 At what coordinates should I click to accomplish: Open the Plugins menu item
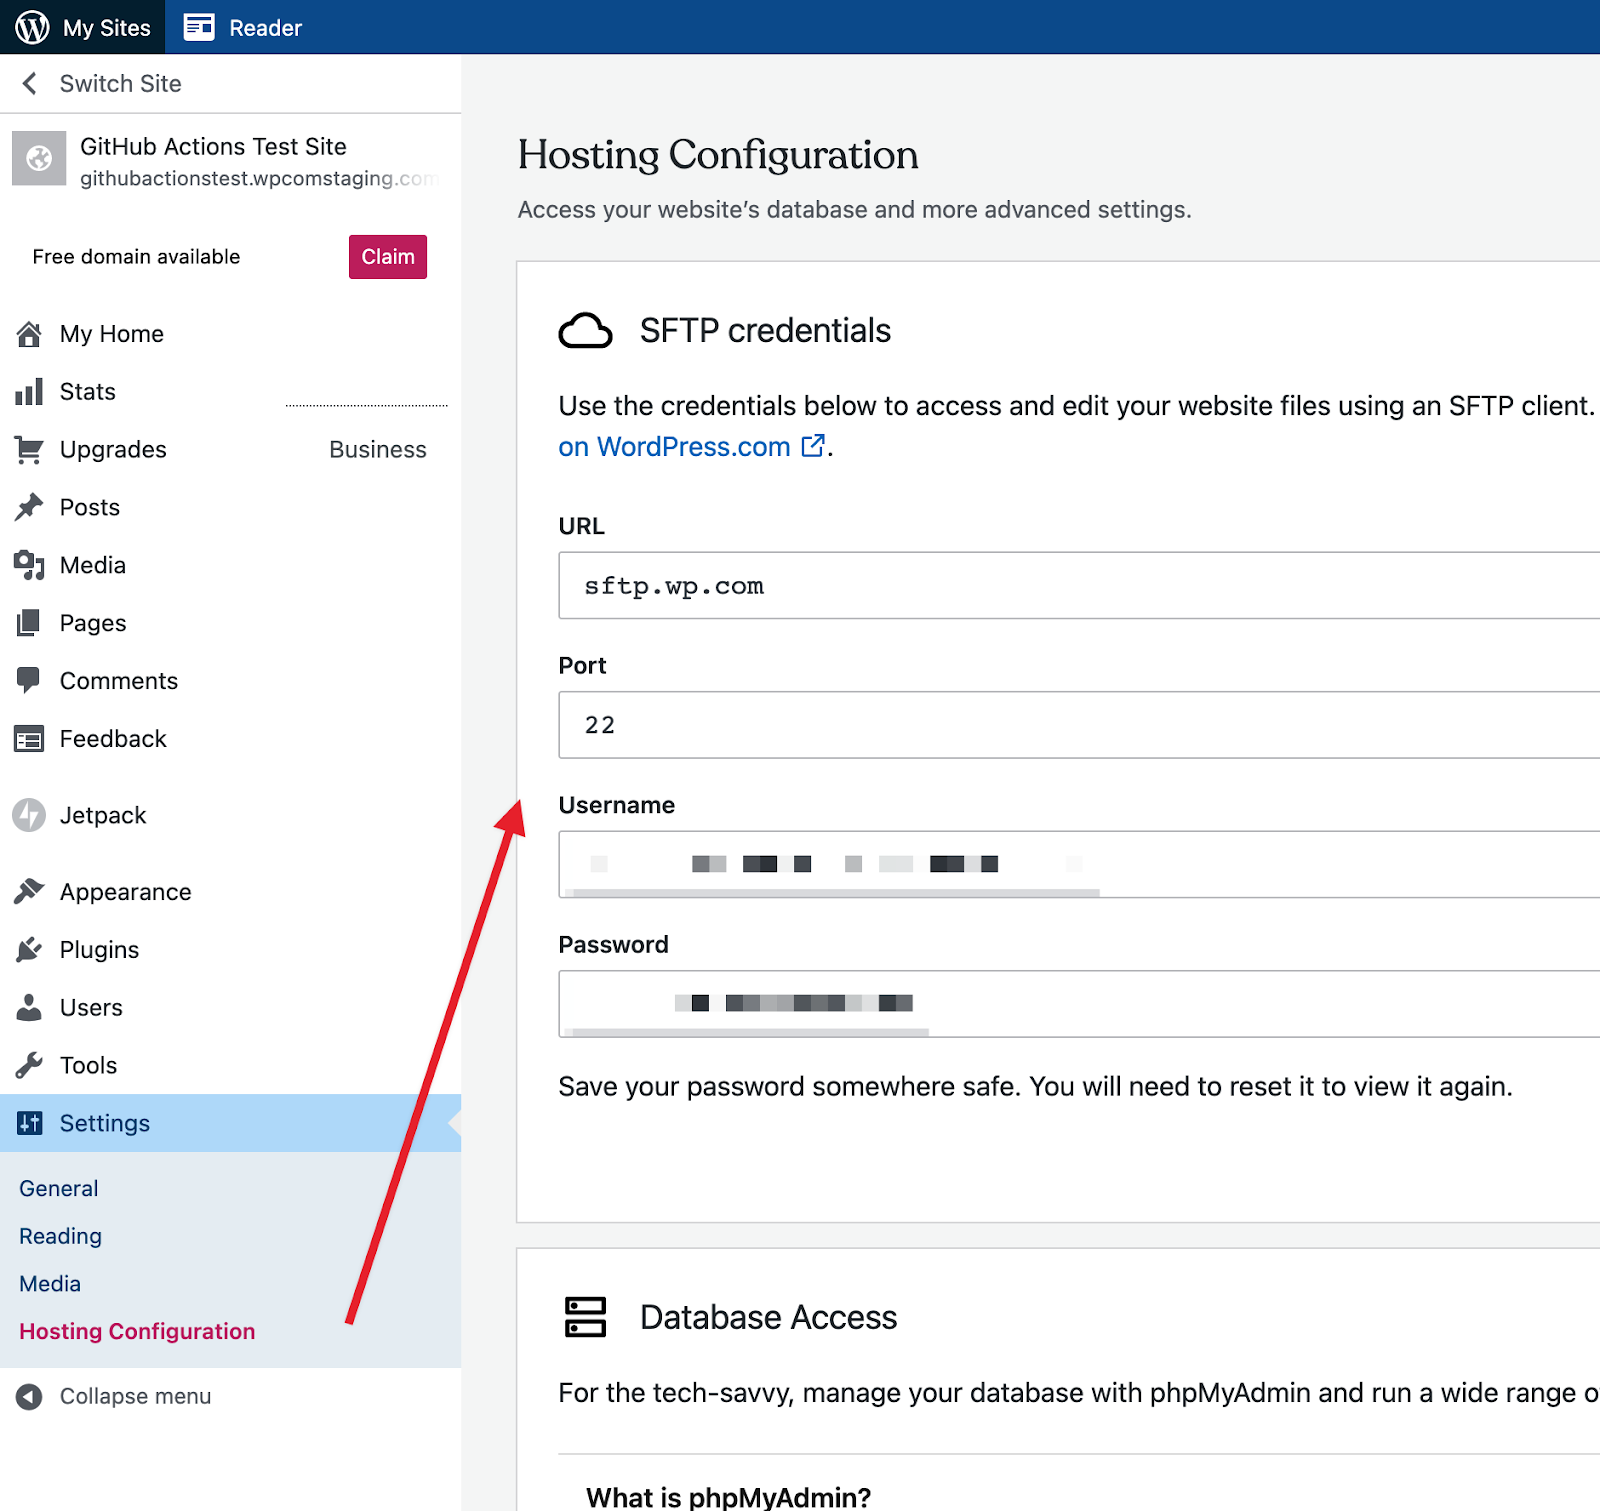pyautogui.click(x=230, y=950)
